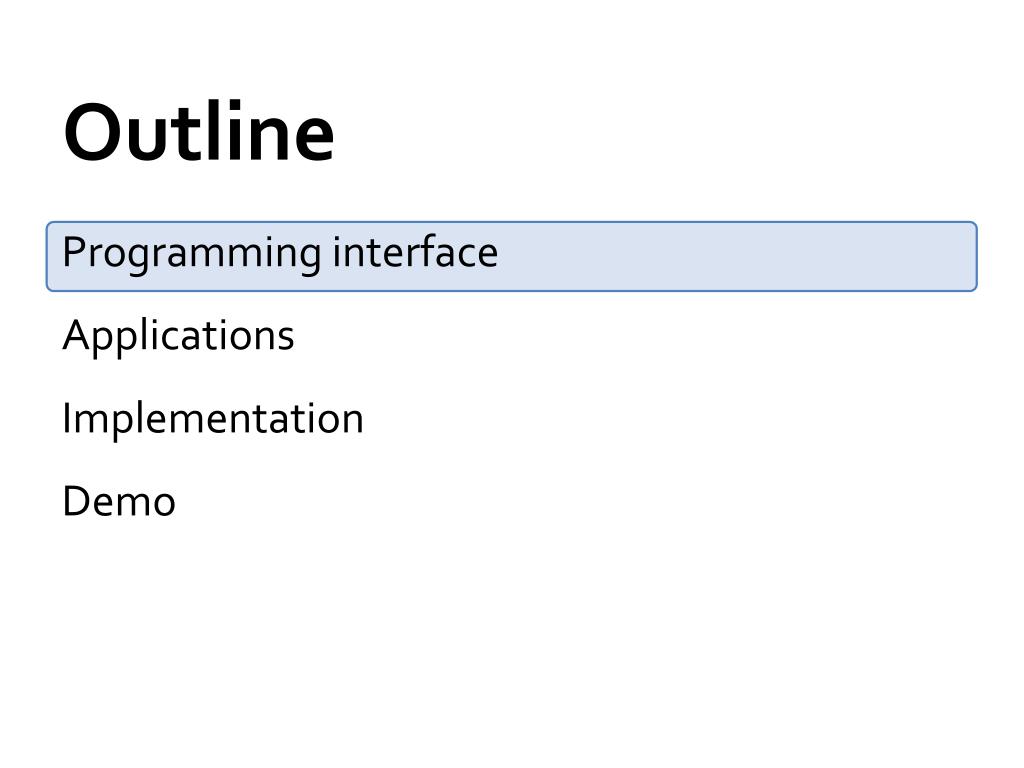This screenshot has height=768, width=1024.
Task: Click the capital A in Applications
Action: tap(75, 335)
